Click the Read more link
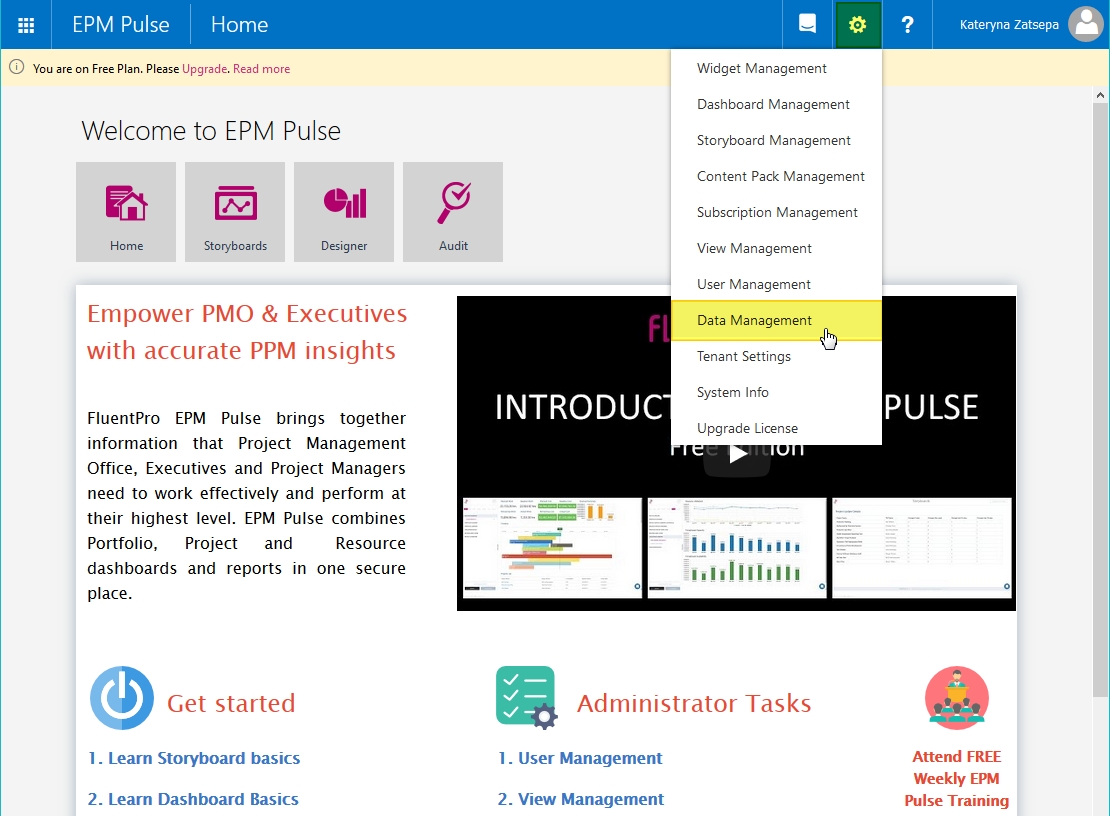 click(261, 69)
